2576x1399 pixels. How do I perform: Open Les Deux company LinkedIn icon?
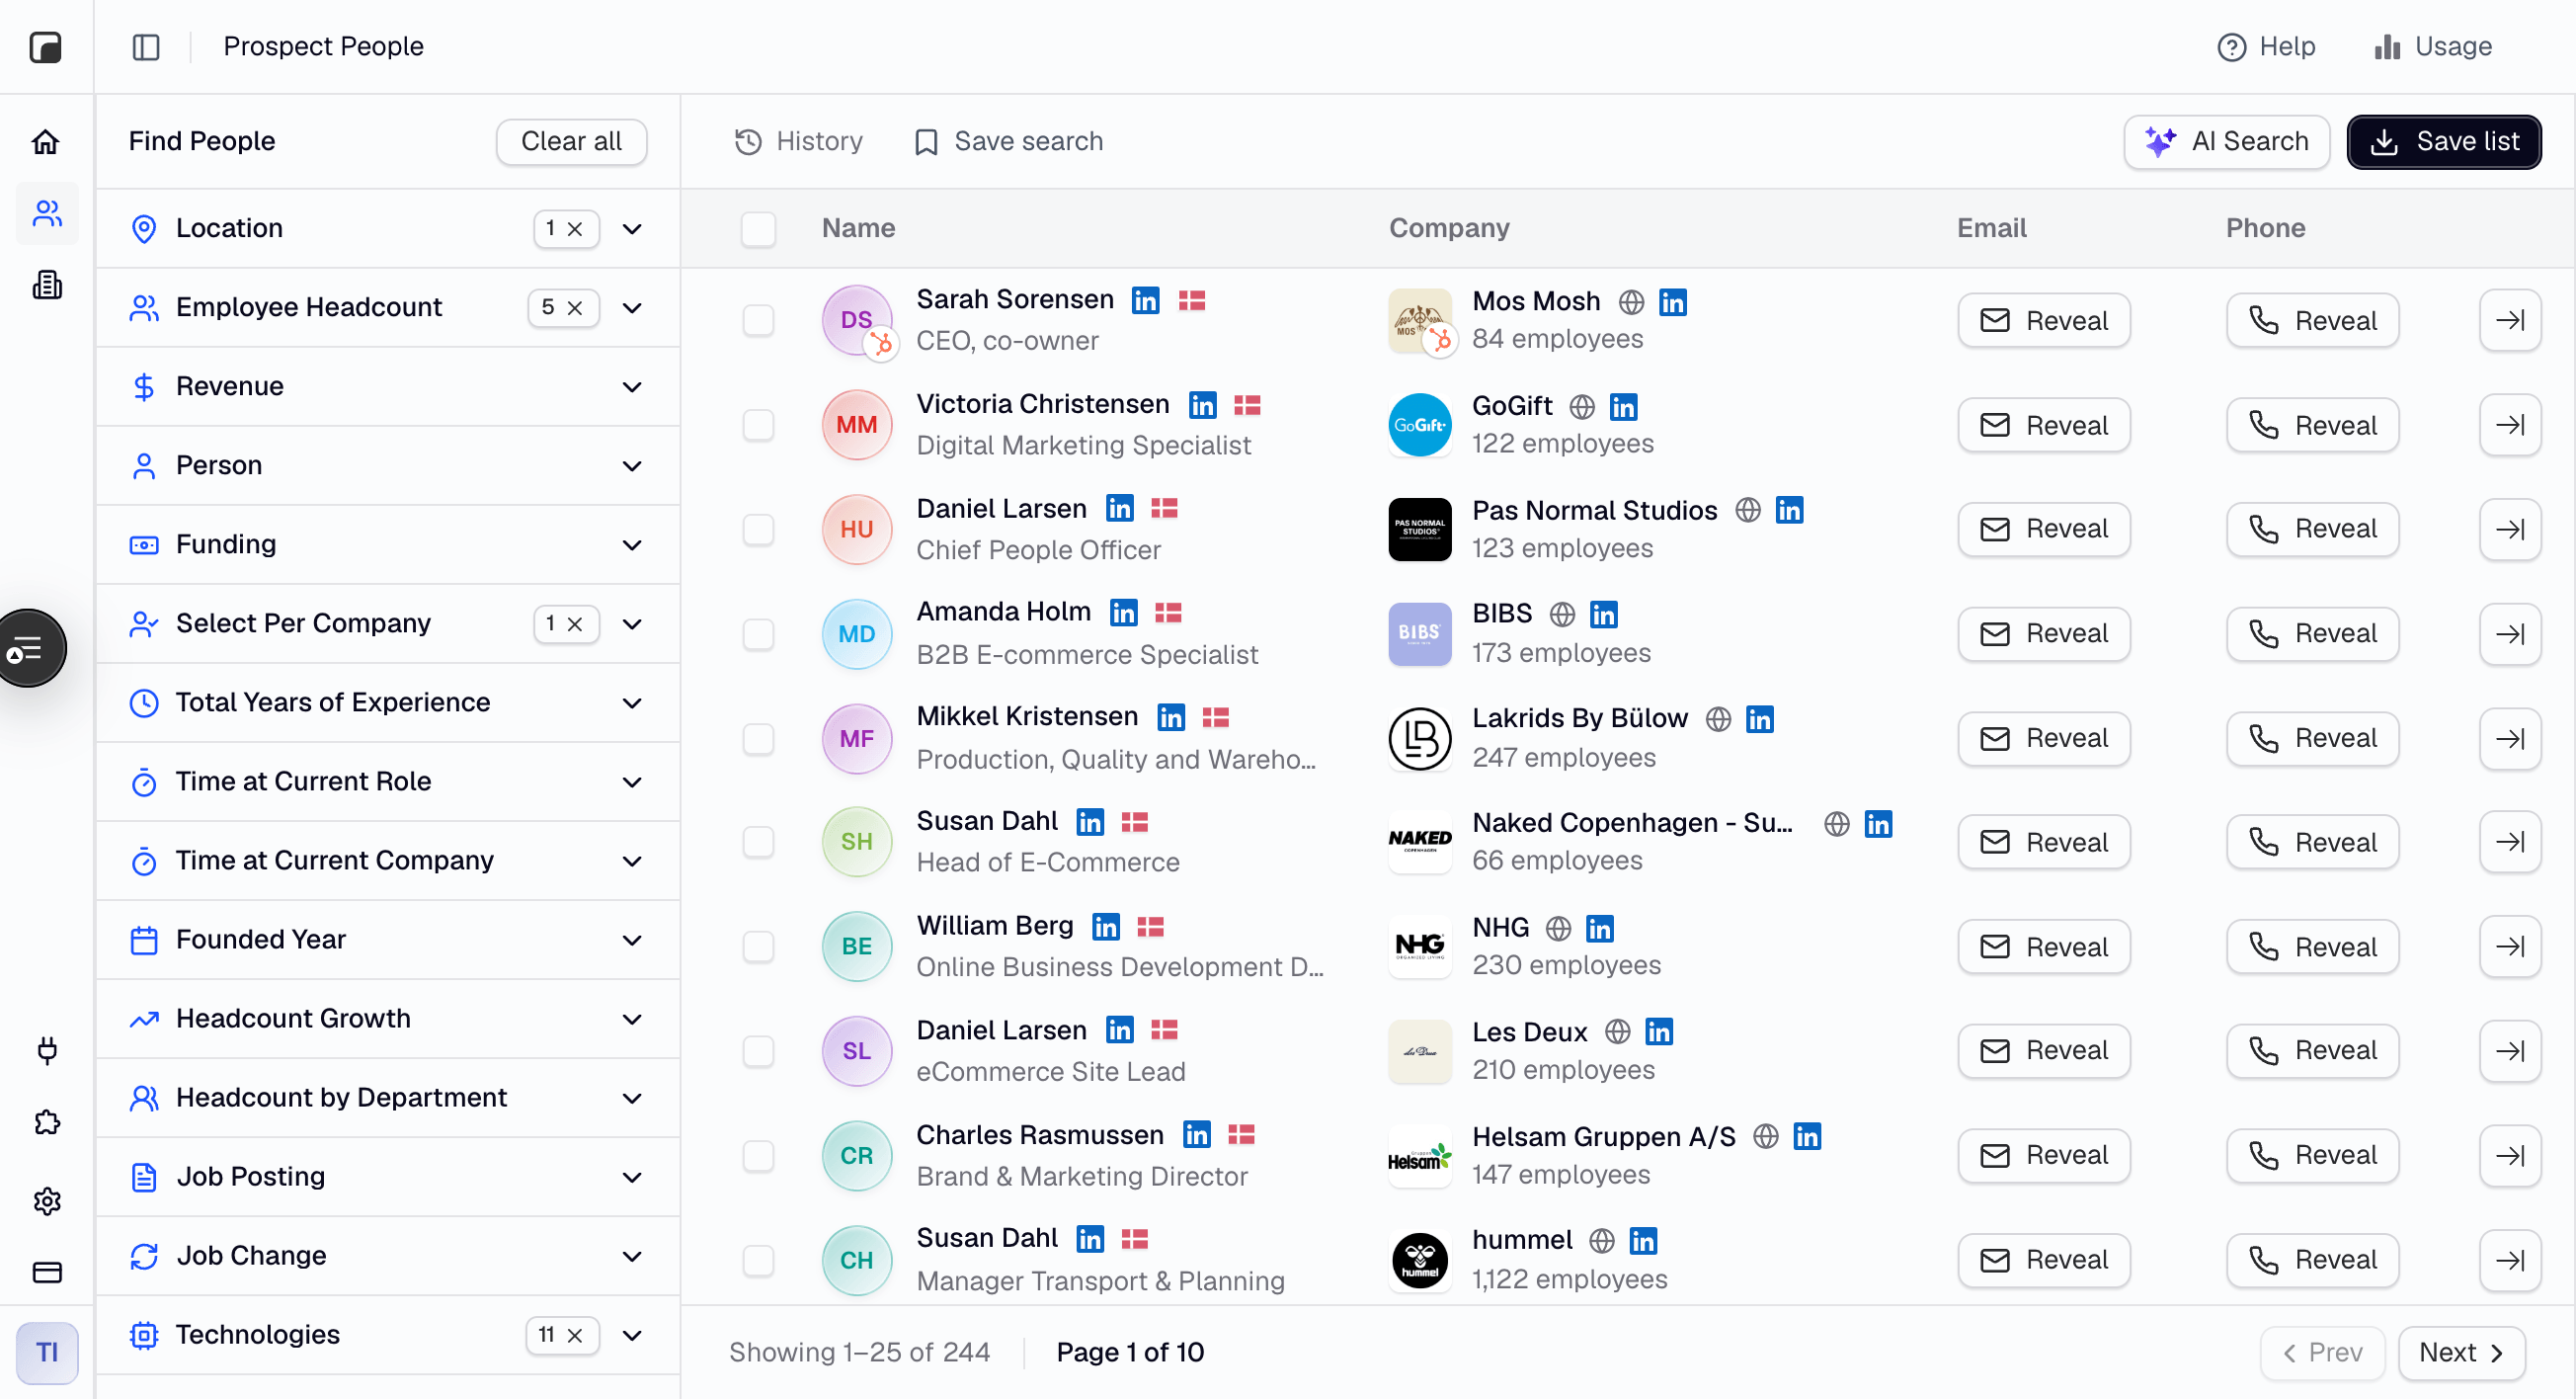(1658, 1032)
